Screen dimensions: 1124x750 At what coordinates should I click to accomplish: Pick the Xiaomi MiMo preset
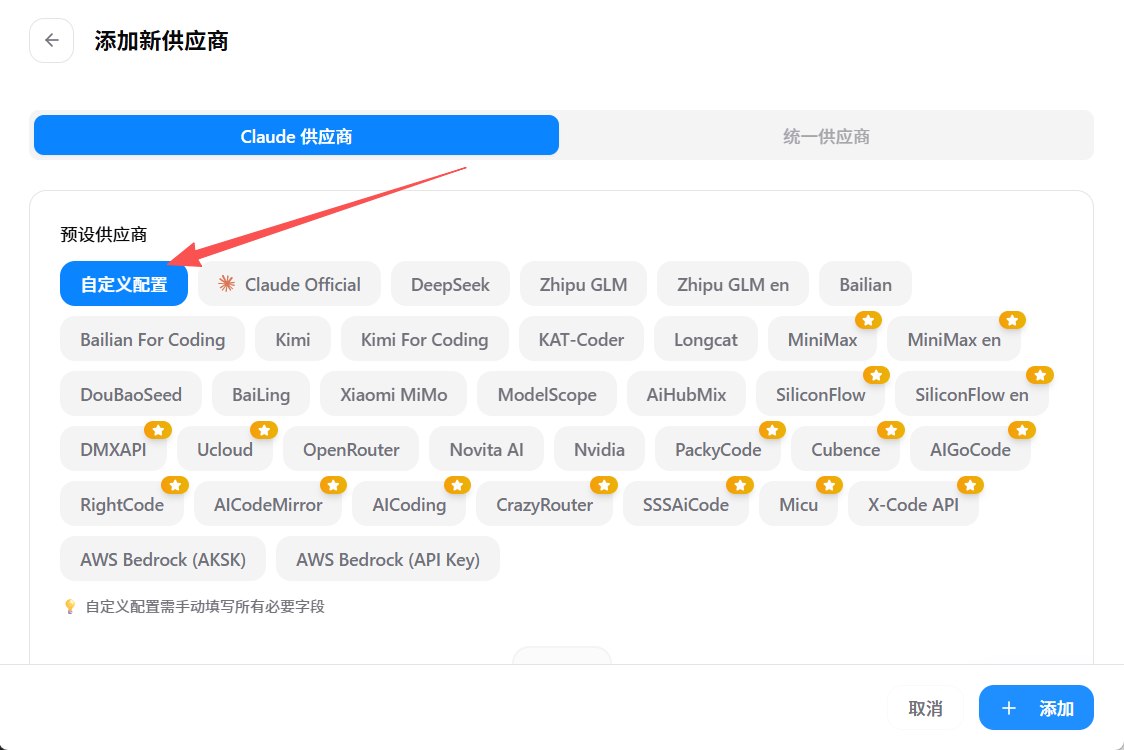(x=394, y=394)
